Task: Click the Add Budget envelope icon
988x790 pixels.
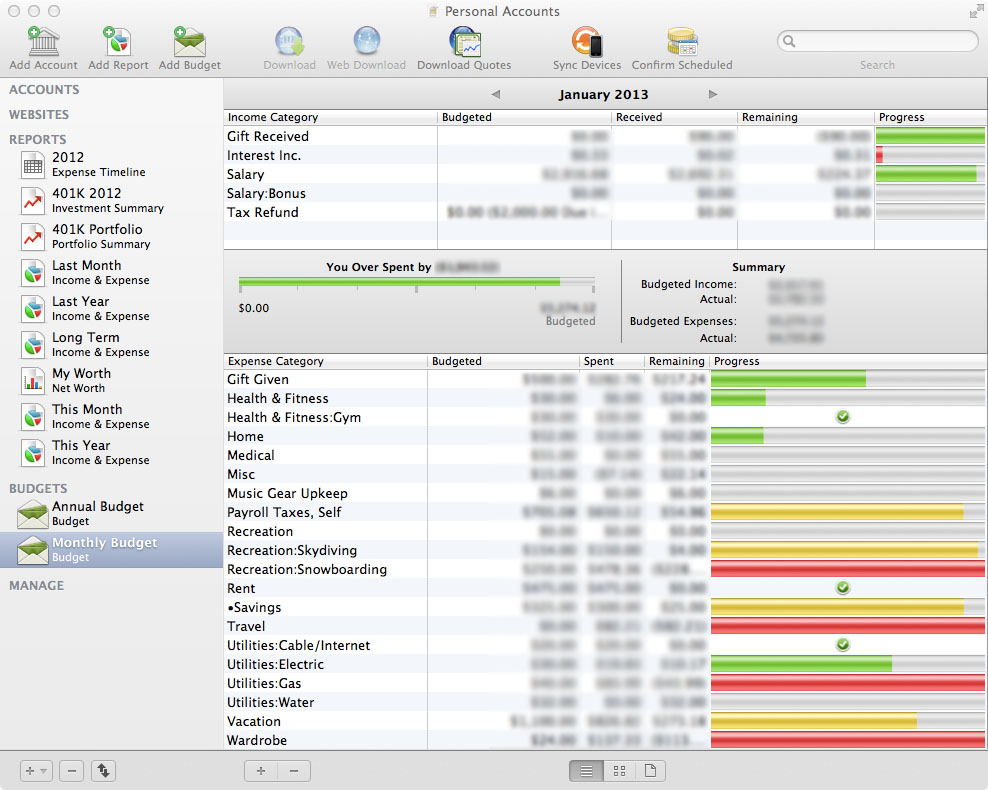Action: pos(189,43)
